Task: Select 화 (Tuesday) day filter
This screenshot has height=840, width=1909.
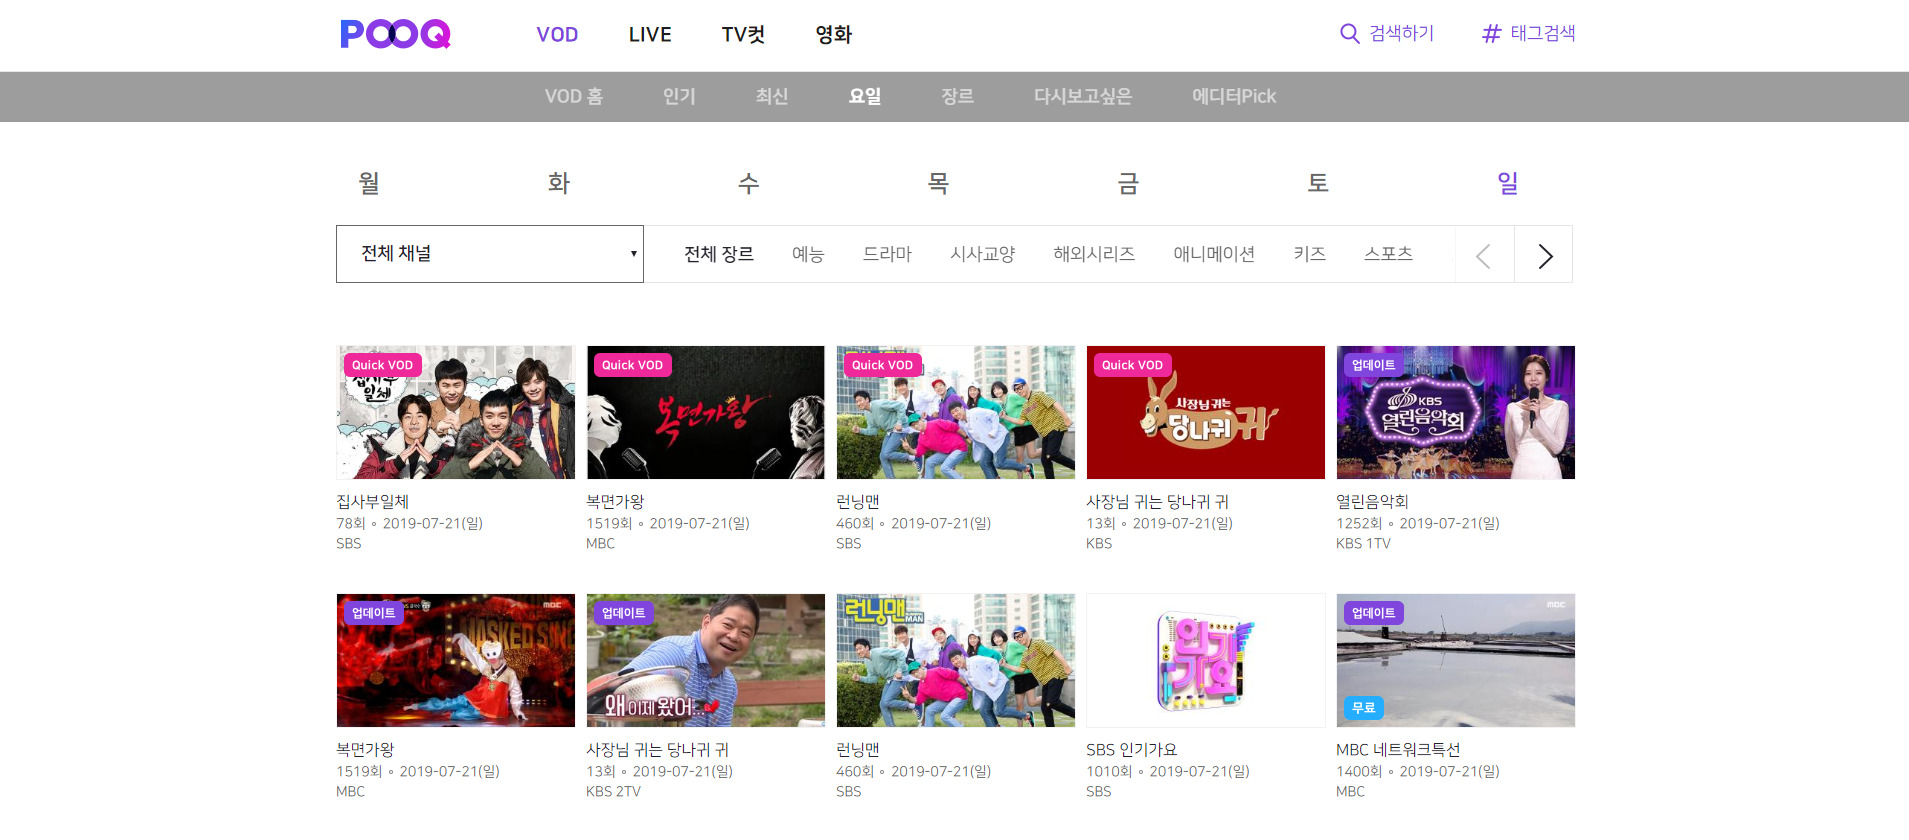Action: point(559,183)
